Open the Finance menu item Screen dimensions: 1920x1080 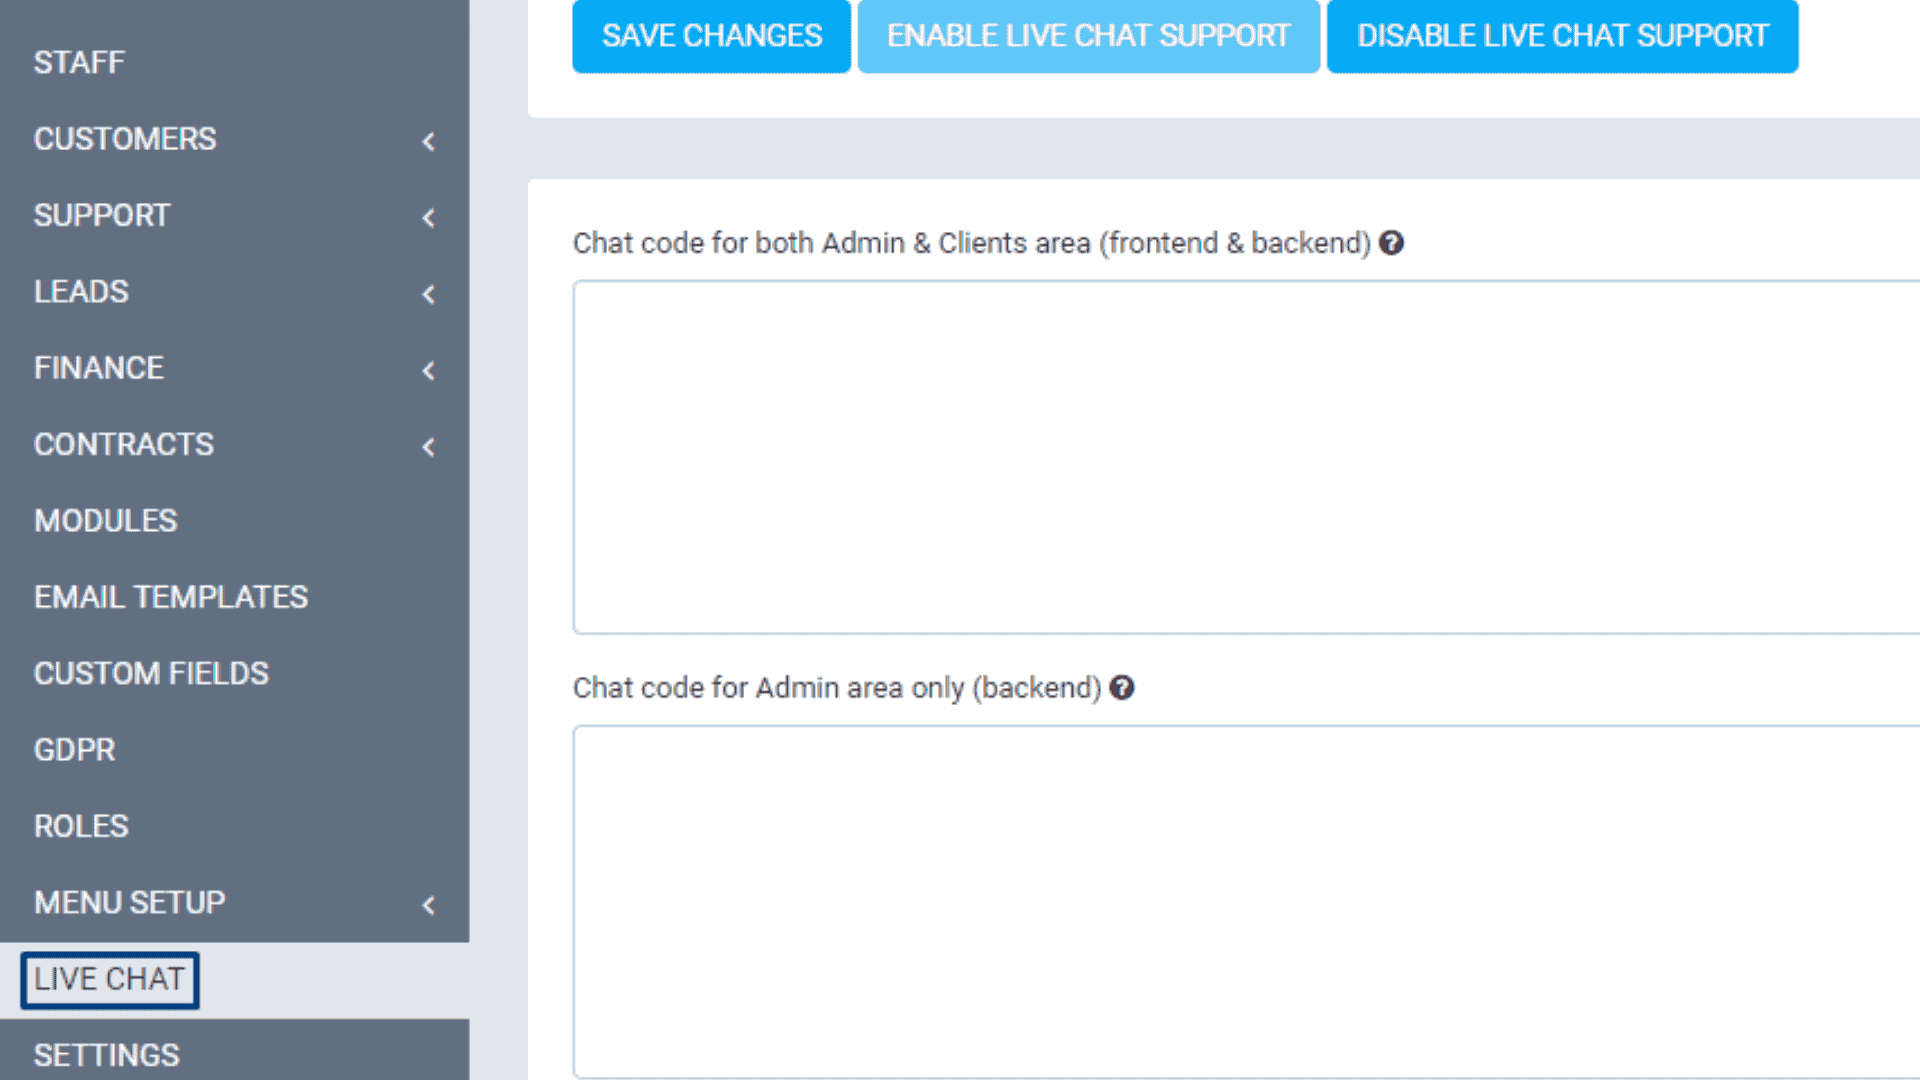click(x=234, y=368)
